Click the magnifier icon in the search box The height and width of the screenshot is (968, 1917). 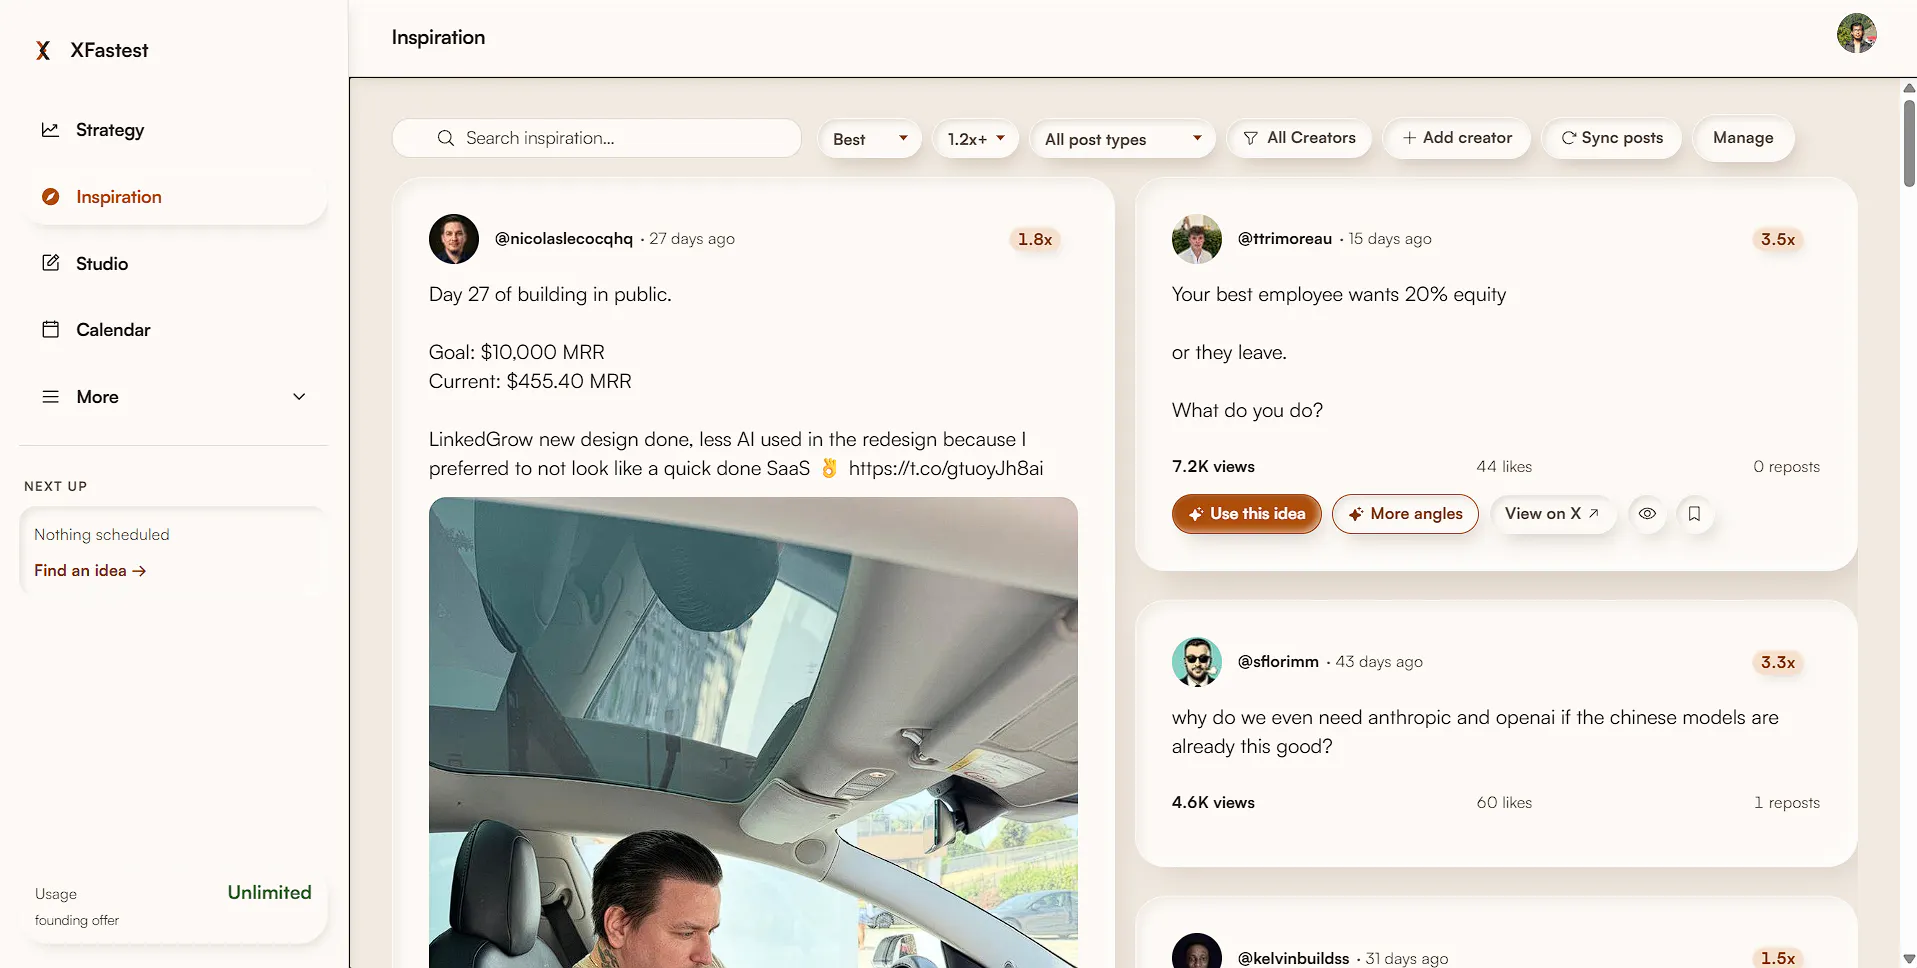coord(446,138)
